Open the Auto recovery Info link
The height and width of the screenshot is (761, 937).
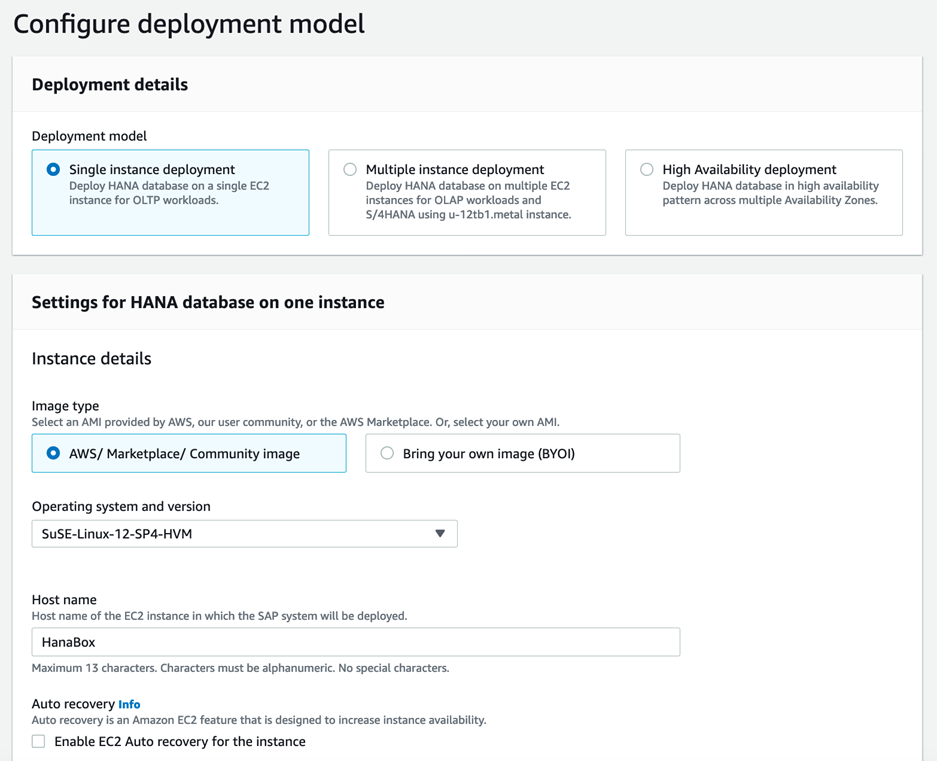point(129,704)
